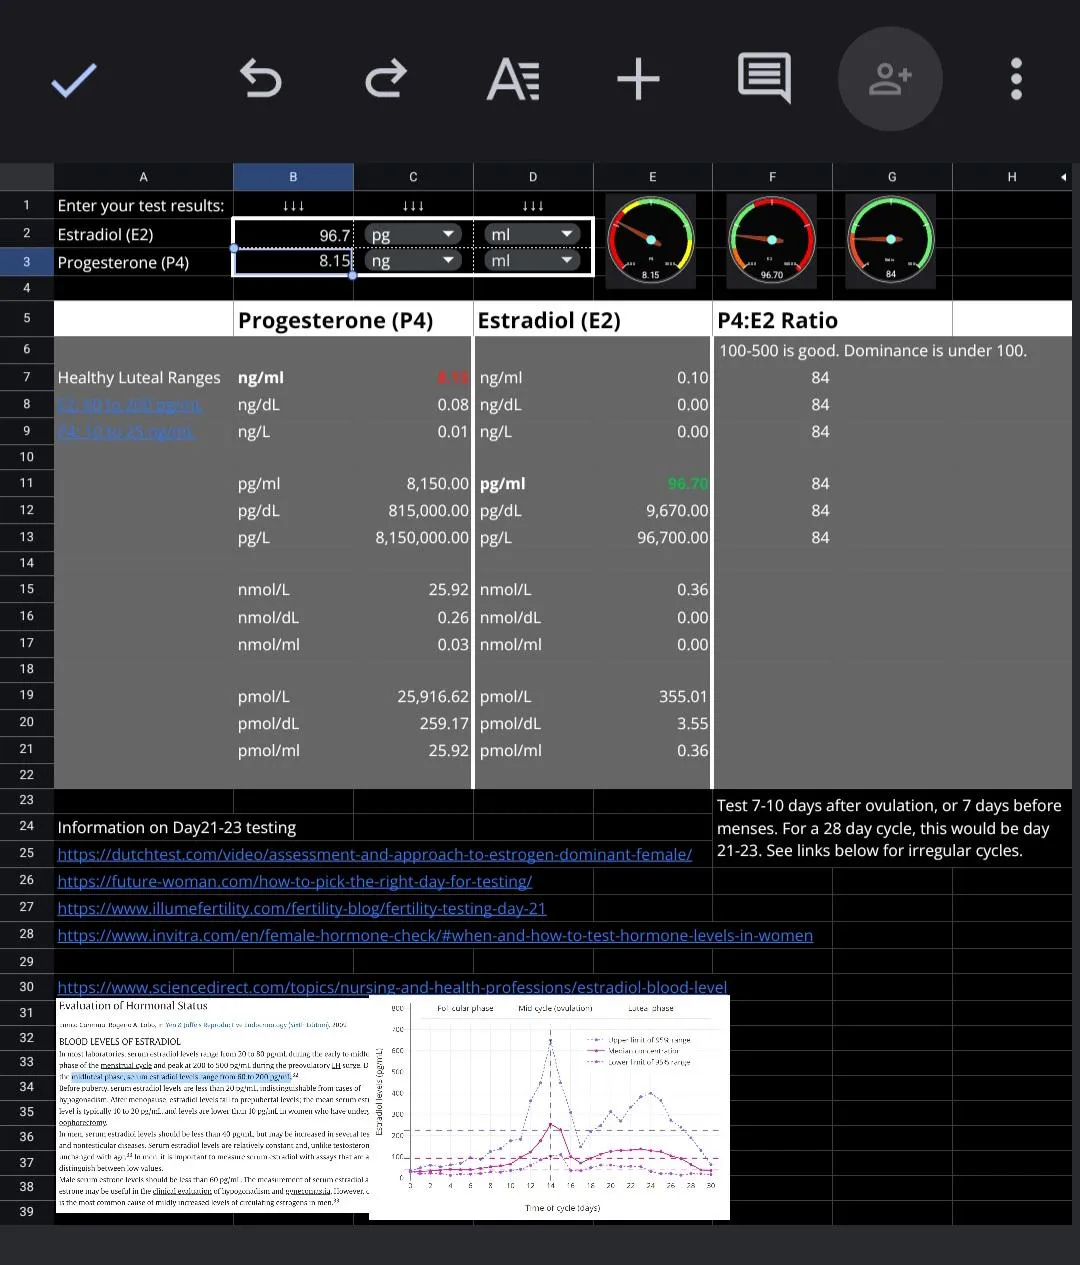Viewport: 1080px width, 1265px height.
Task: Select the 'Estradiol (E2)' heading in row 5
Action: tap(593, 320)
